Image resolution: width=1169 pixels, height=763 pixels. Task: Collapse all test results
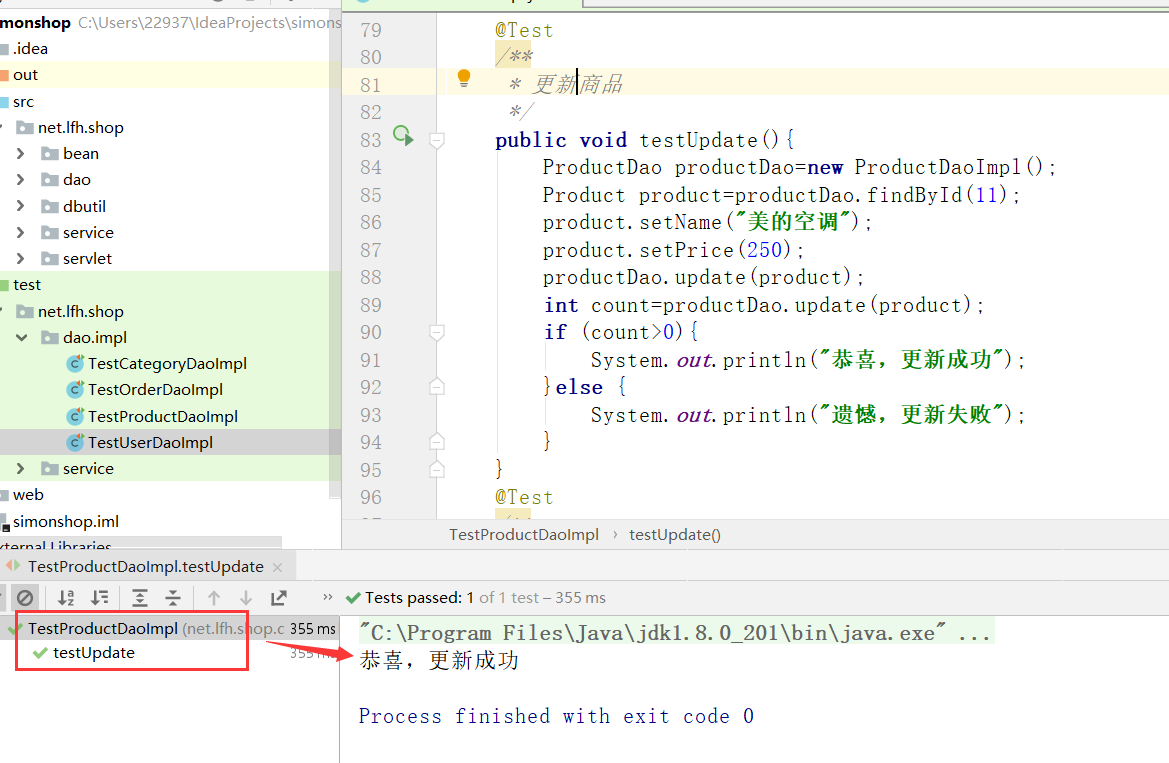click(172, 597)
